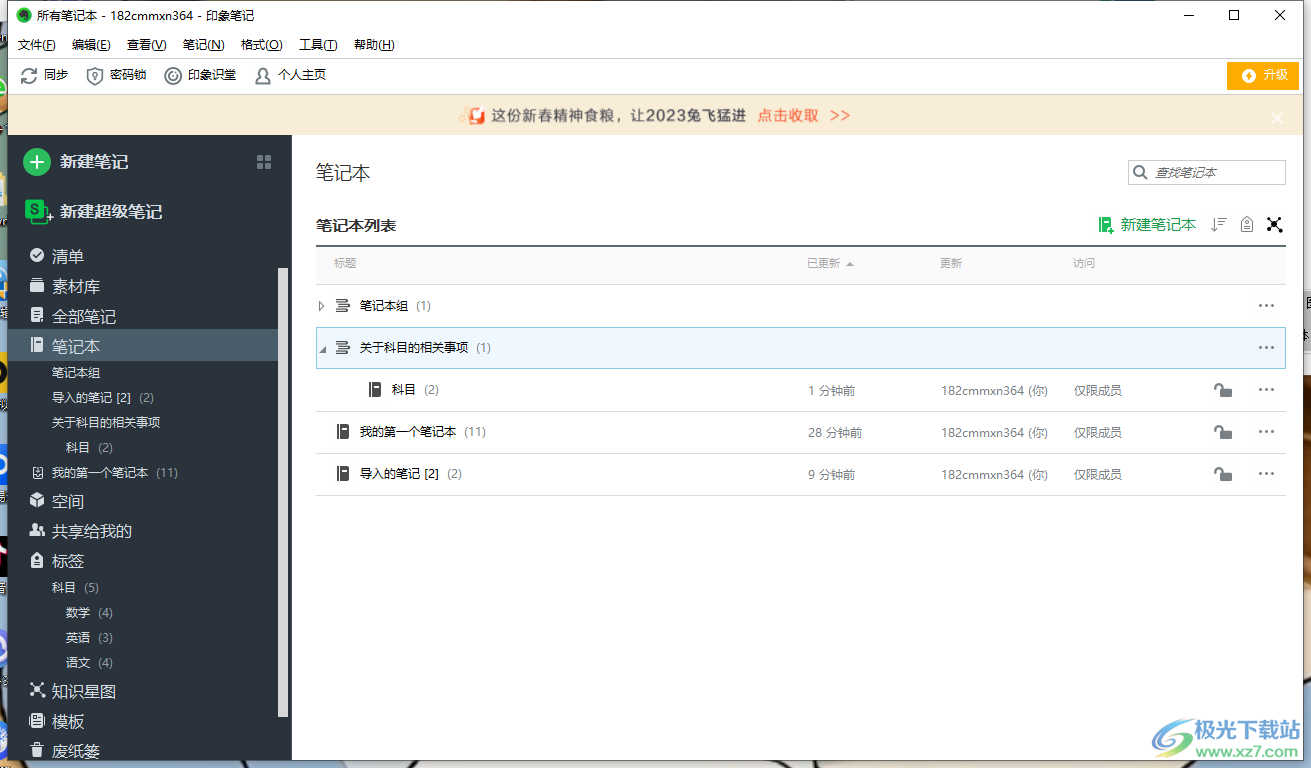Select the 语文 tag
The height and width of the screenshot is (768, 1311).
click(x=89, y=663)
